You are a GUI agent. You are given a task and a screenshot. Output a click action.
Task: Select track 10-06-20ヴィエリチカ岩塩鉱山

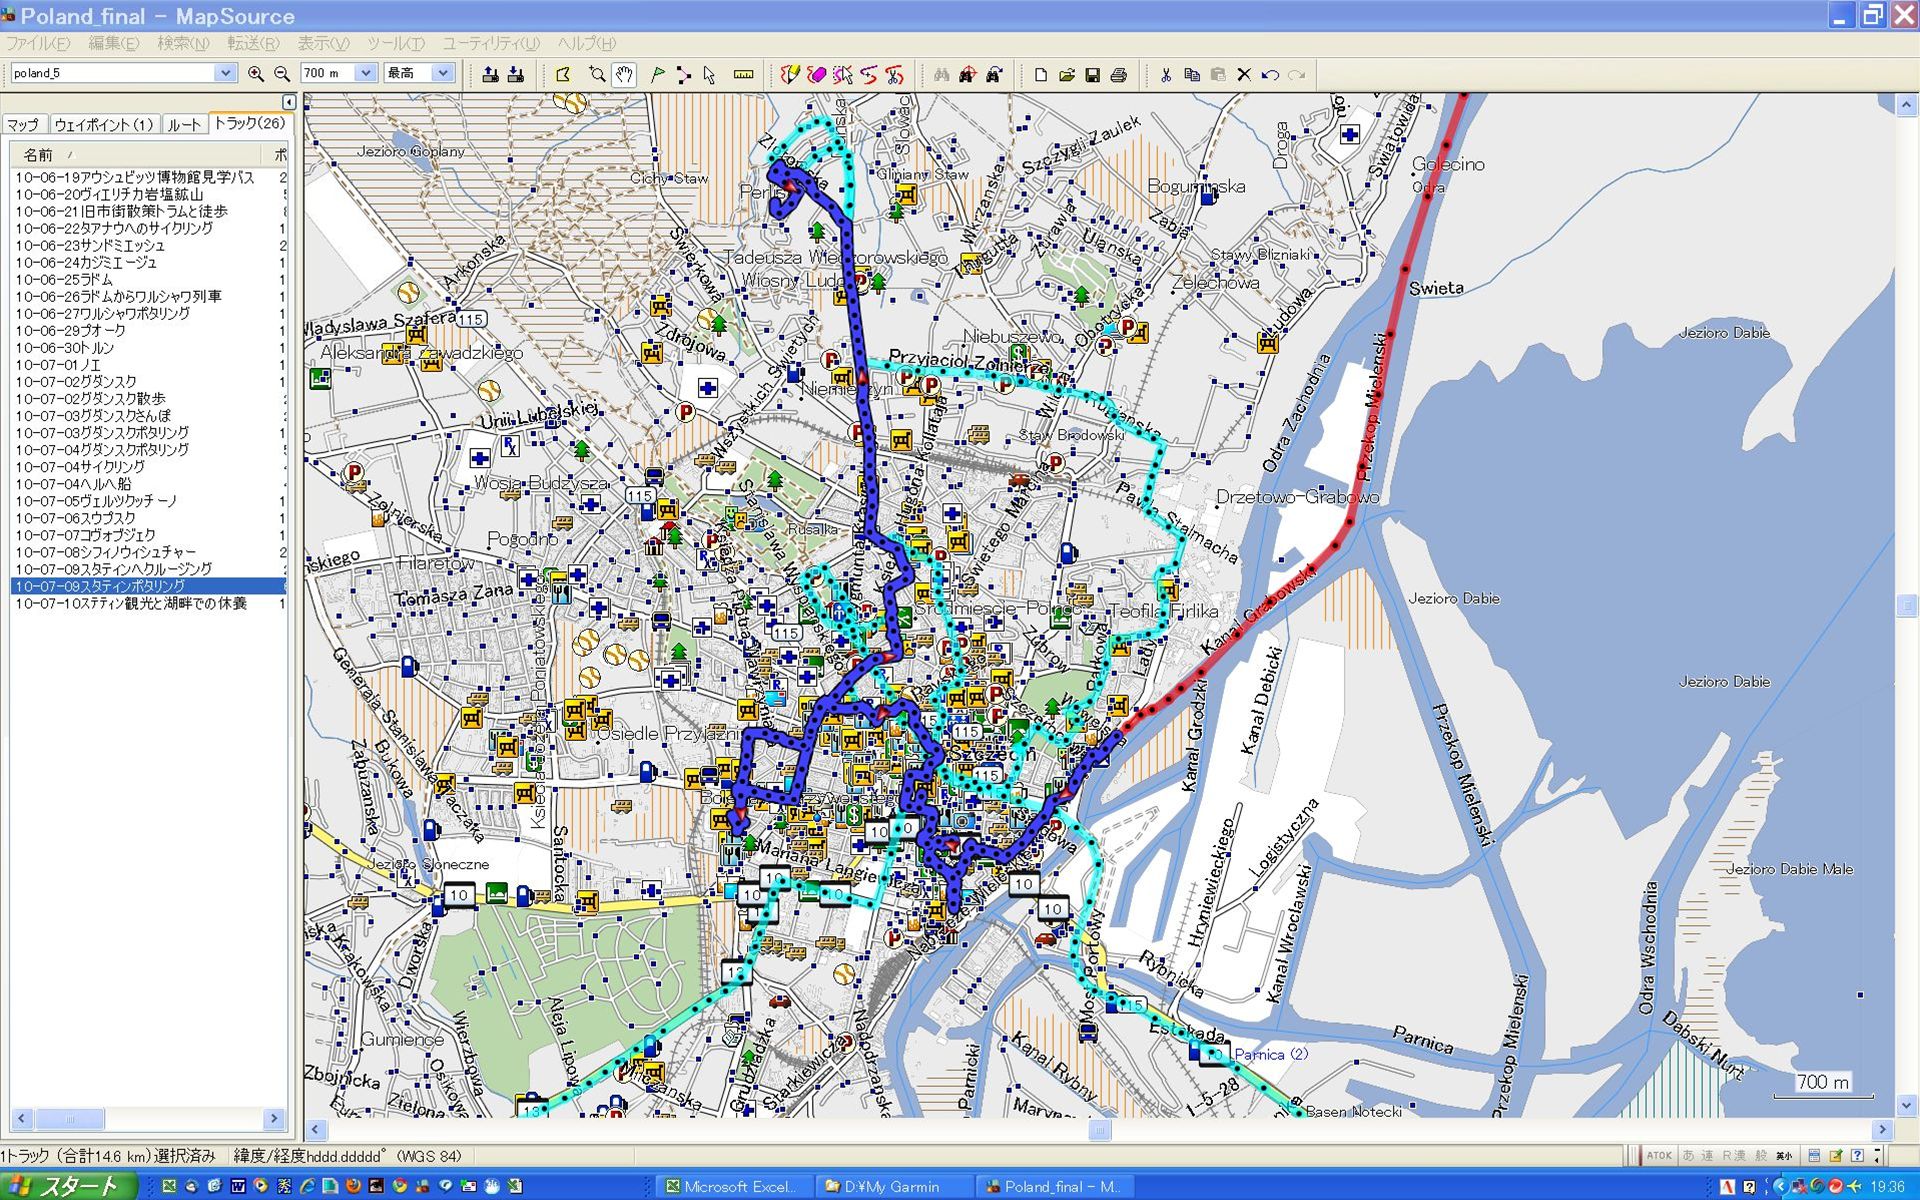pyautogui.click(x=109, y=194)
